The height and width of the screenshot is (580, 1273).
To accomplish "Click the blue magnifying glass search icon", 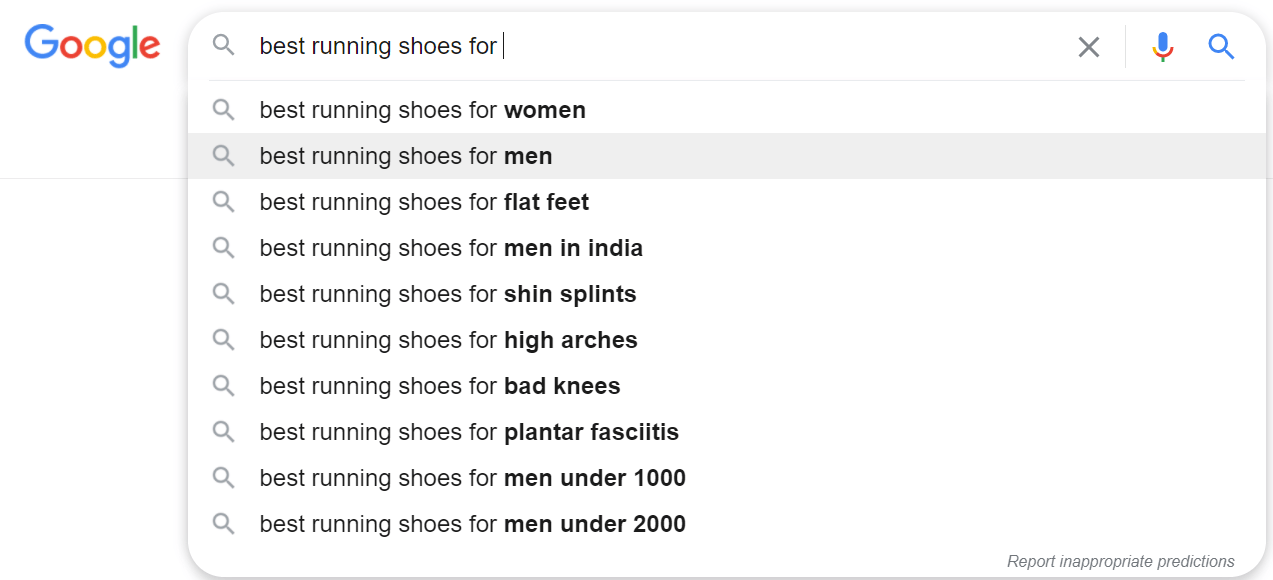I will (x=1221, y=46).
